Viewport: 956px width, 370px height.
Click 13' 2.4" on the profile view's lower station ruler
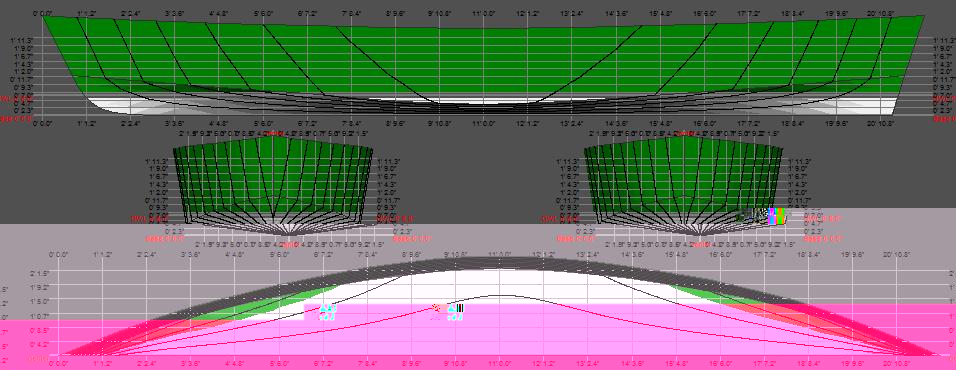pos(572,123)
